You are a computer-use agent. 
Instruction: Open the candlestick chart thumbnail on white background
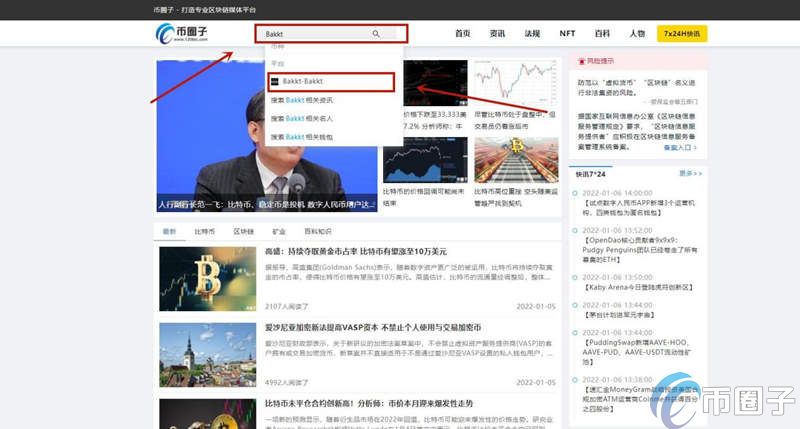[516, 83]
